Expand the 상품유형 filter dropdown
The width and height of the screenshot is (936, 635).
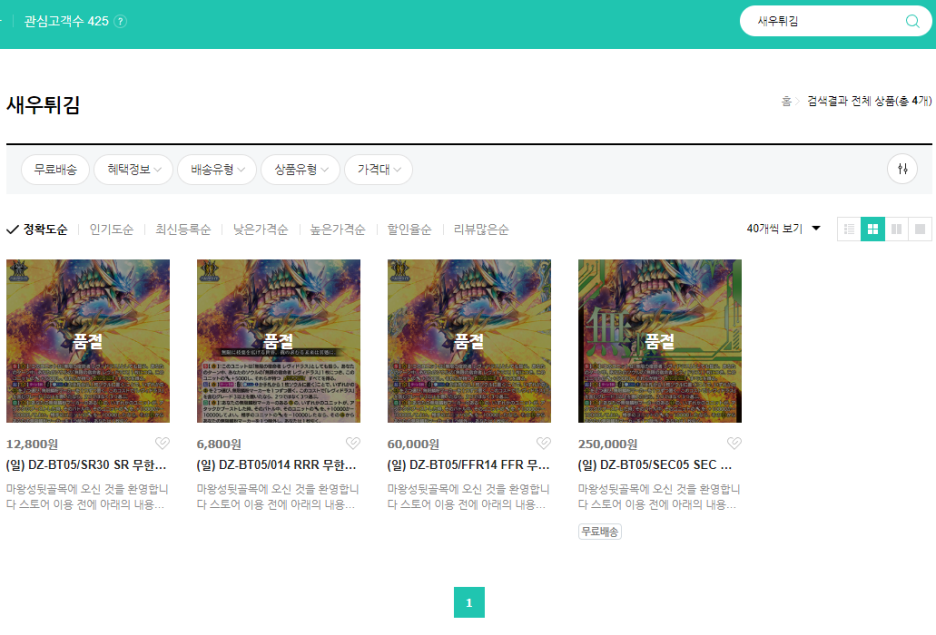tap(301, 169)
